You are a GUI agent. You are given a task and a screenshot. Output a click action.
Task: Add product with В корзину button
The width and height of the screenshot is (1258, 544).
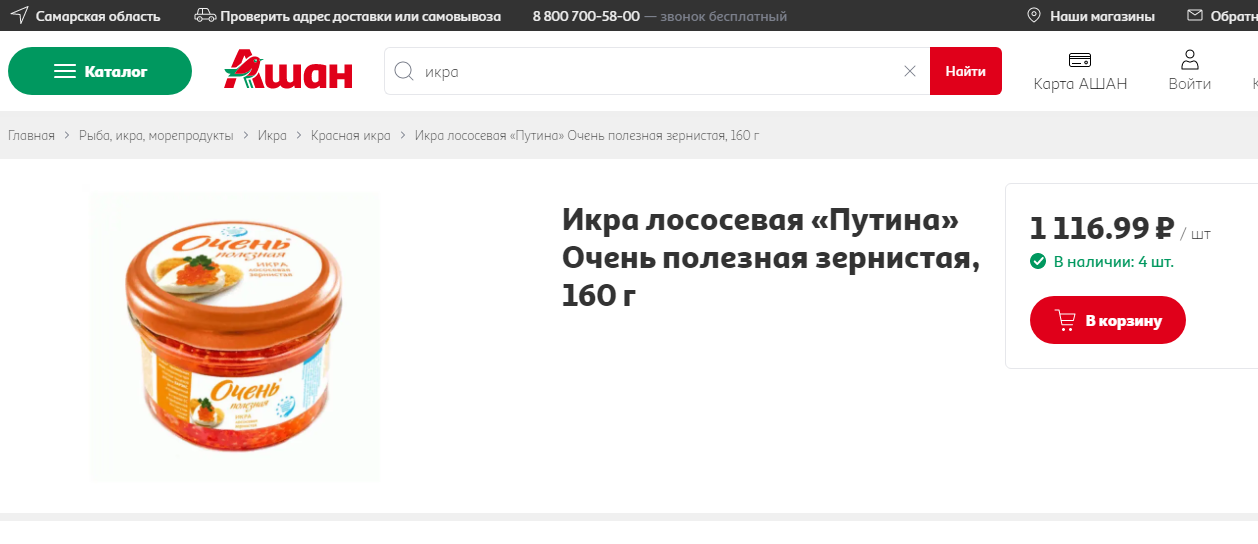1108,320
